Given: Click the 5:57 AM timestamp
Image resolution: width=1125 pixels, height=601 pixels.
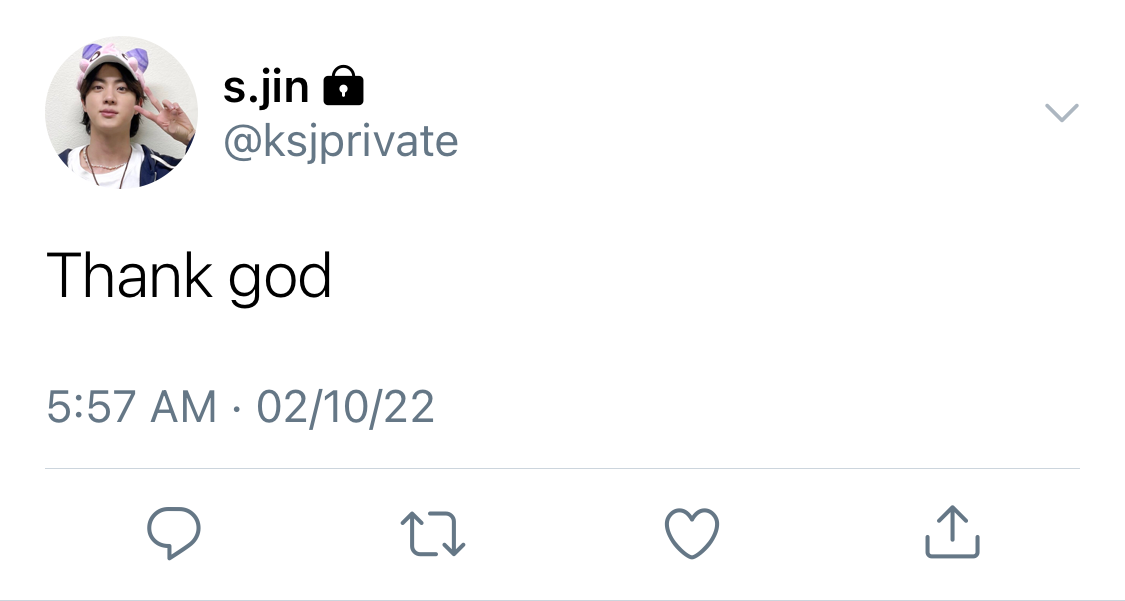Looking at the screenshot, I should tap(131, 407).
